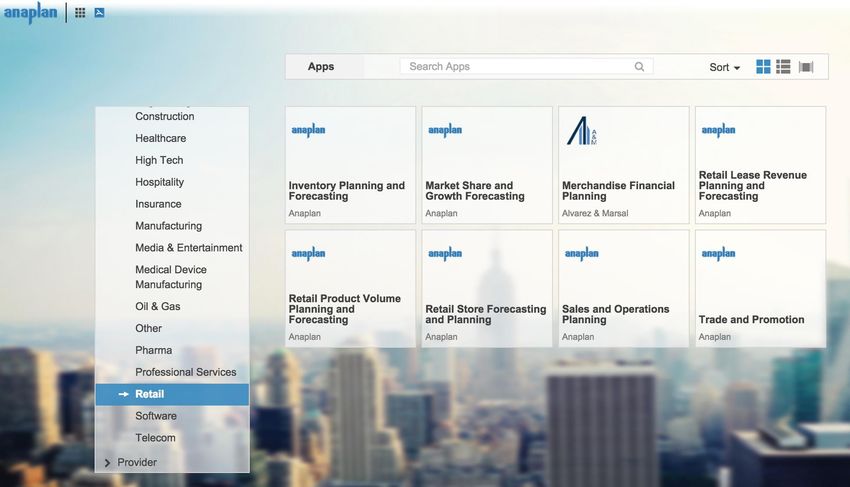Select the Apps tab
The image size is (850, 487).
click(321, 67)
